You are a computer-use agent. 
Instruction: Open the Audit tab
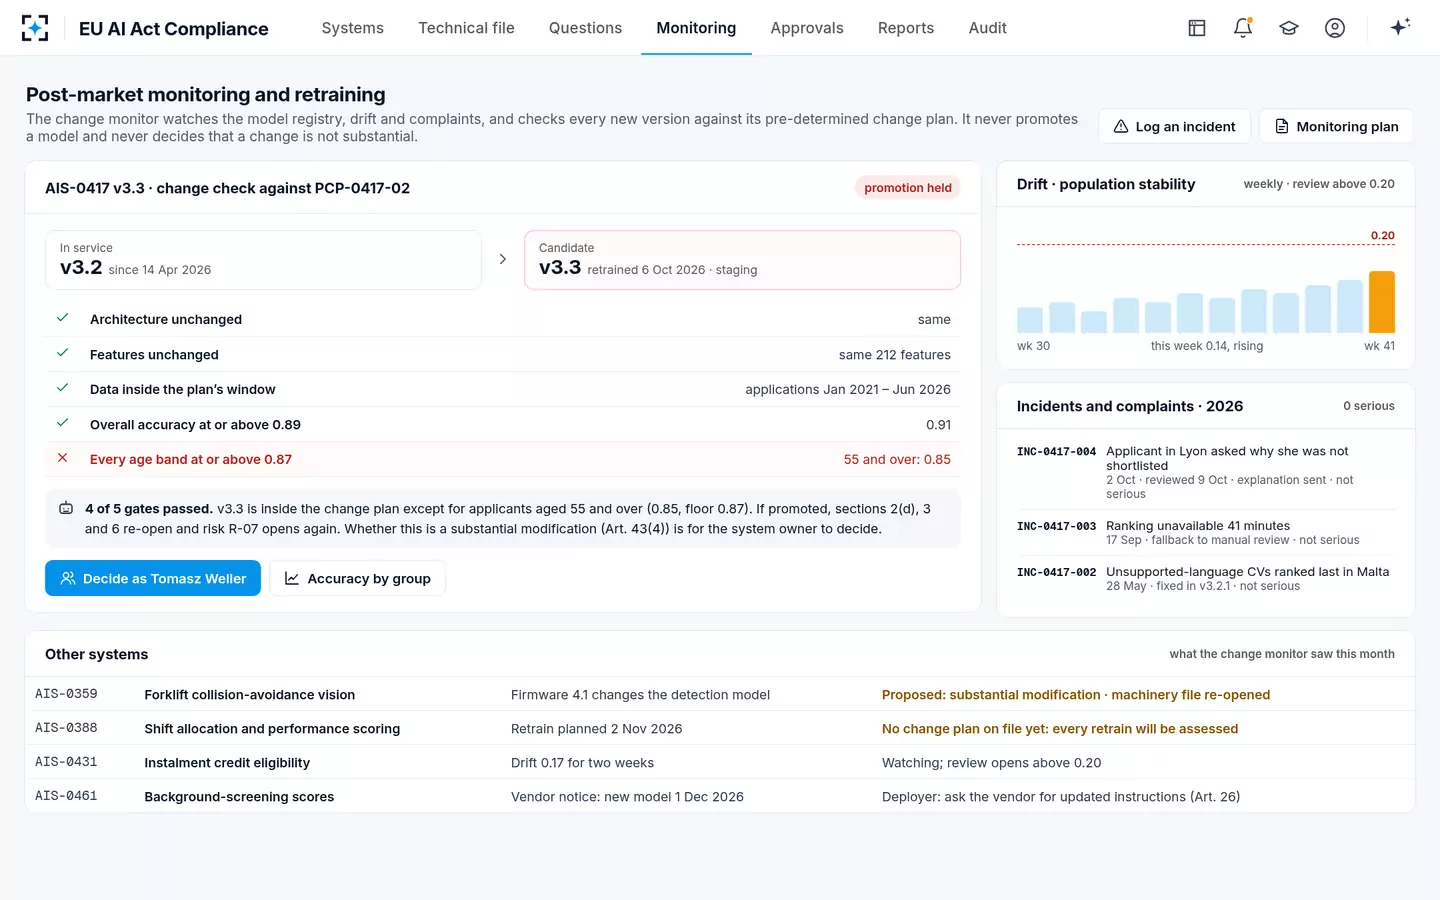pos(988,28)
